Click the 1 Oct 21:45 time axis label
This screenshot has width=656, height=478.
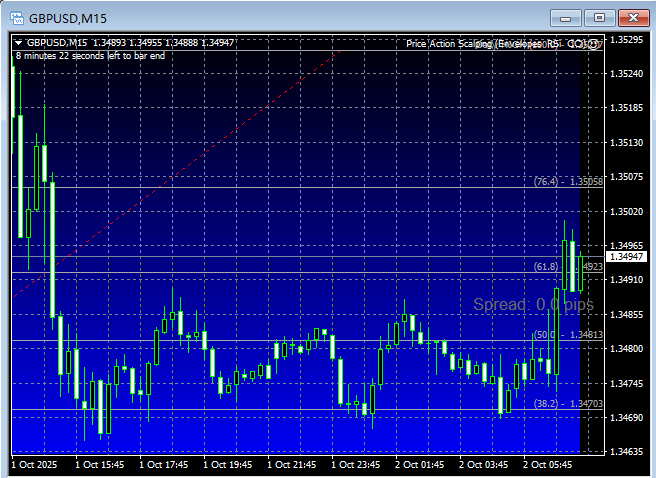pos(293,465)
